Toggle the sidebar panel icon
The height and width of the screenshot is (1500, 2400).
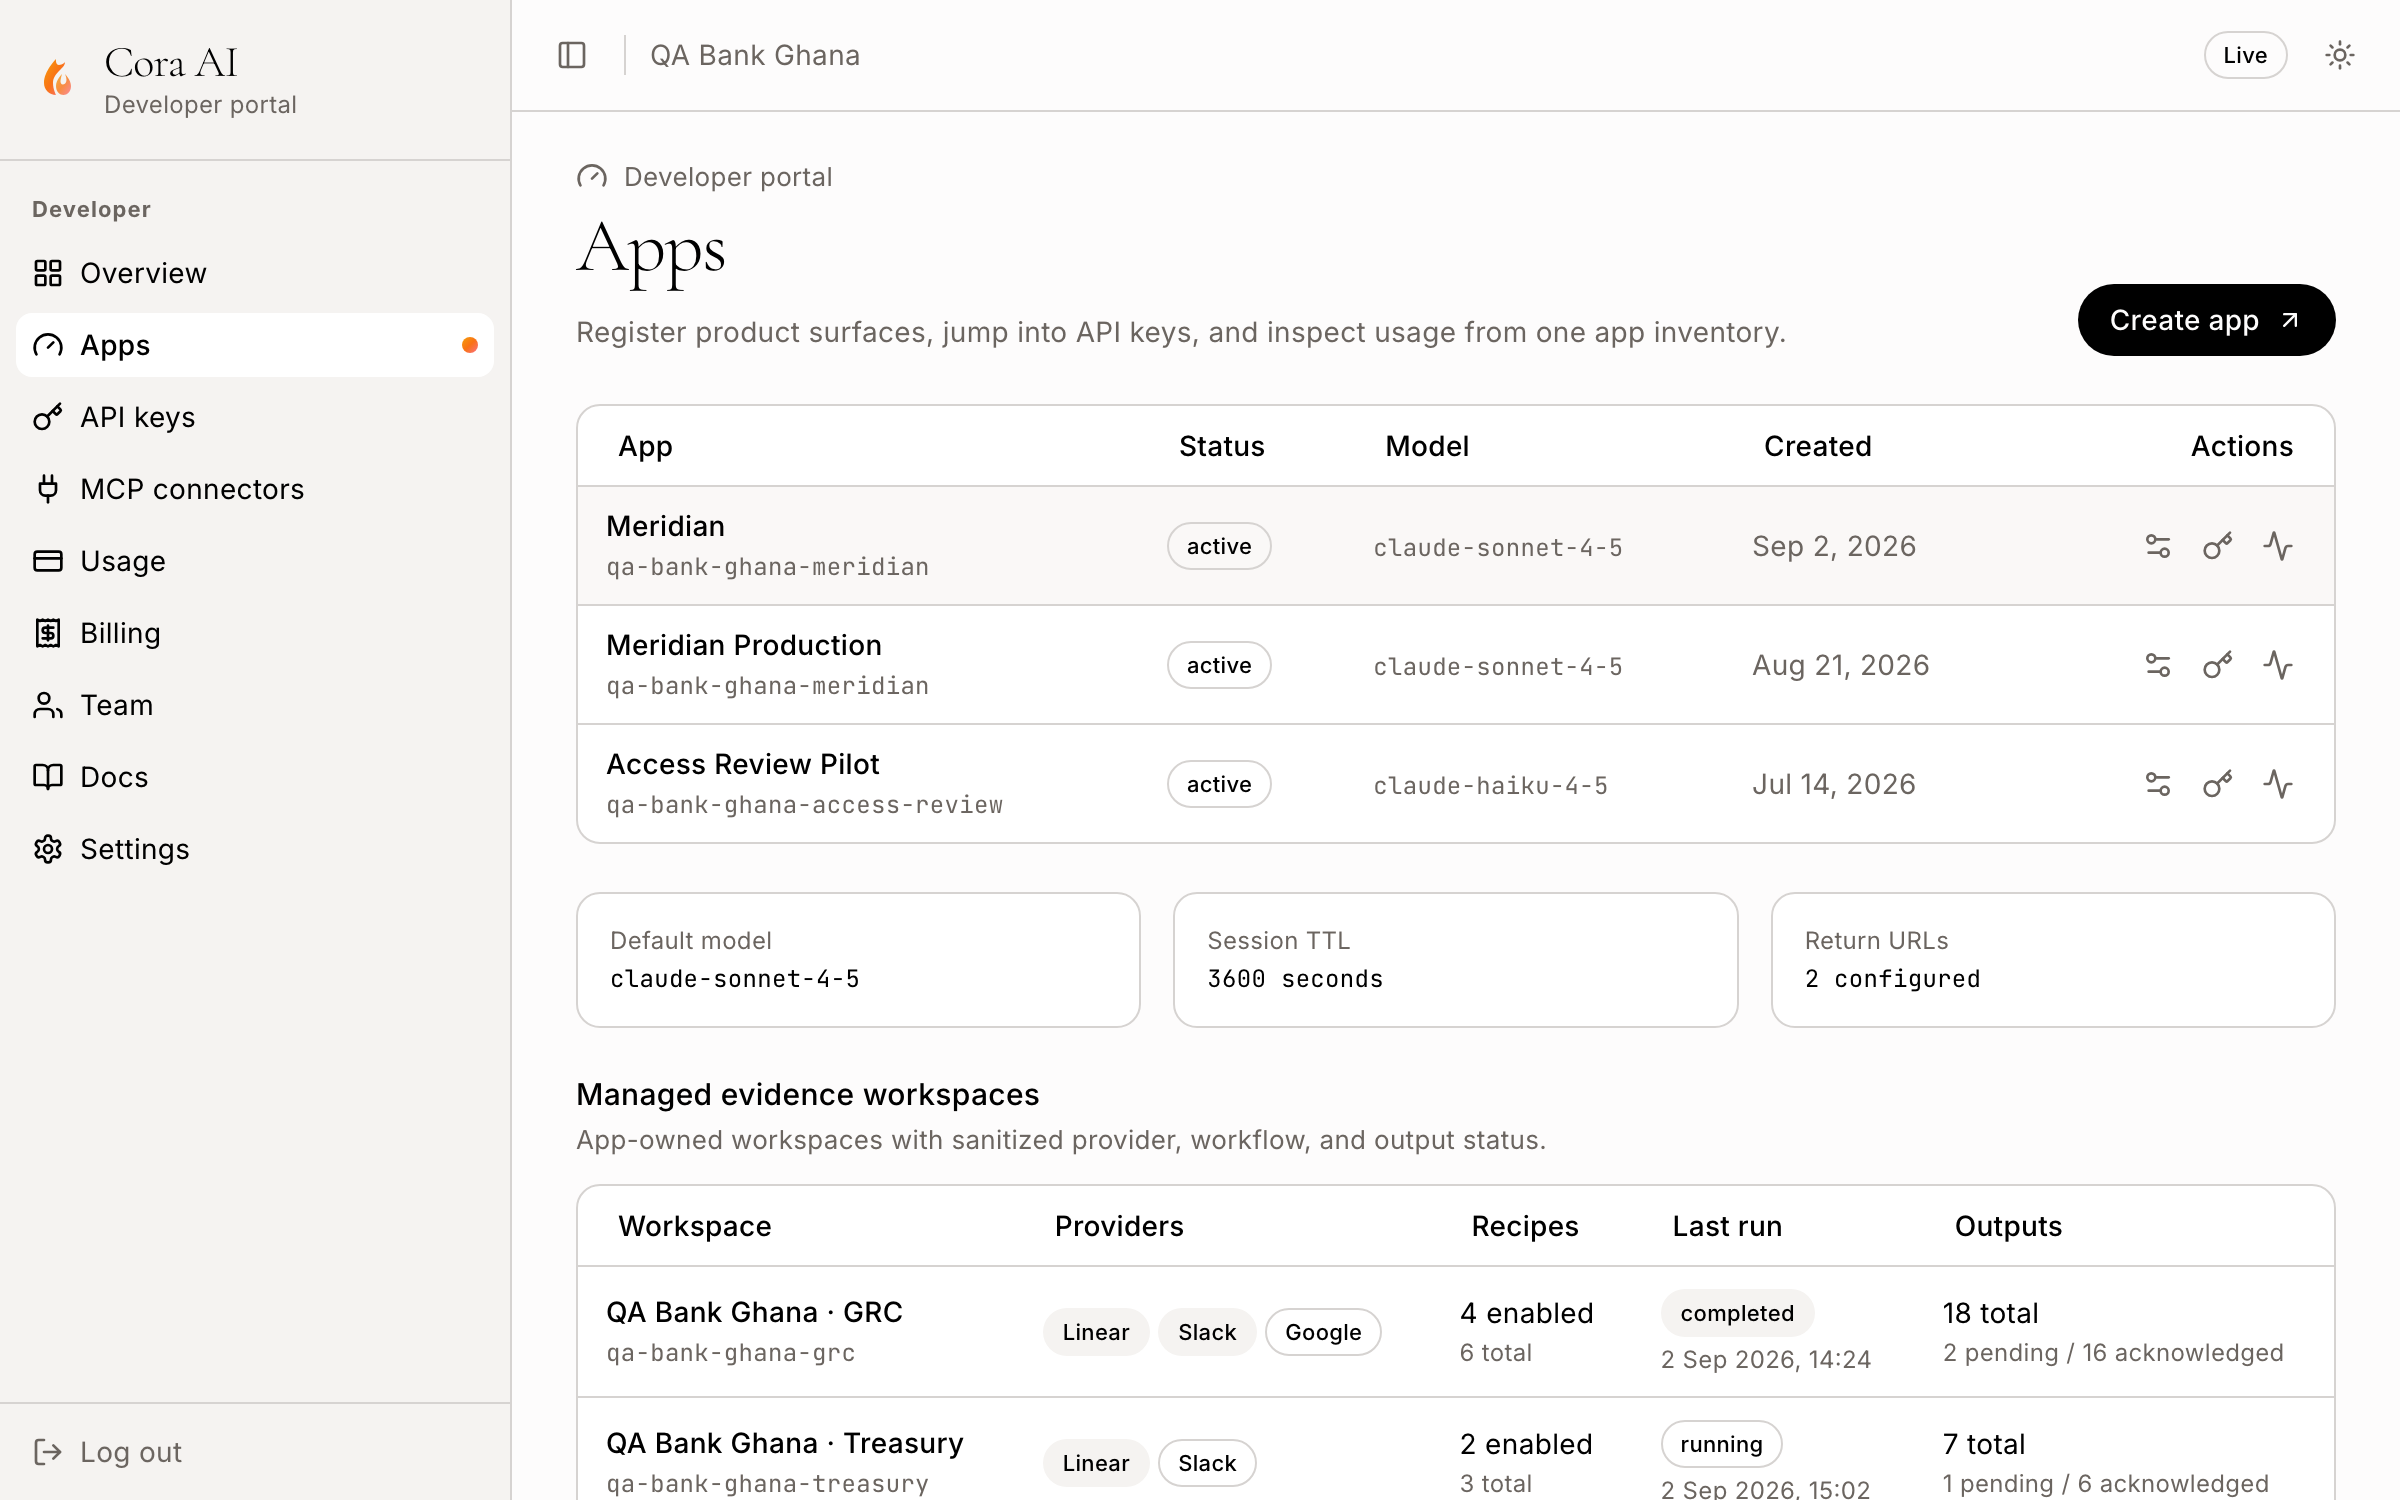(x=572, y=55)
